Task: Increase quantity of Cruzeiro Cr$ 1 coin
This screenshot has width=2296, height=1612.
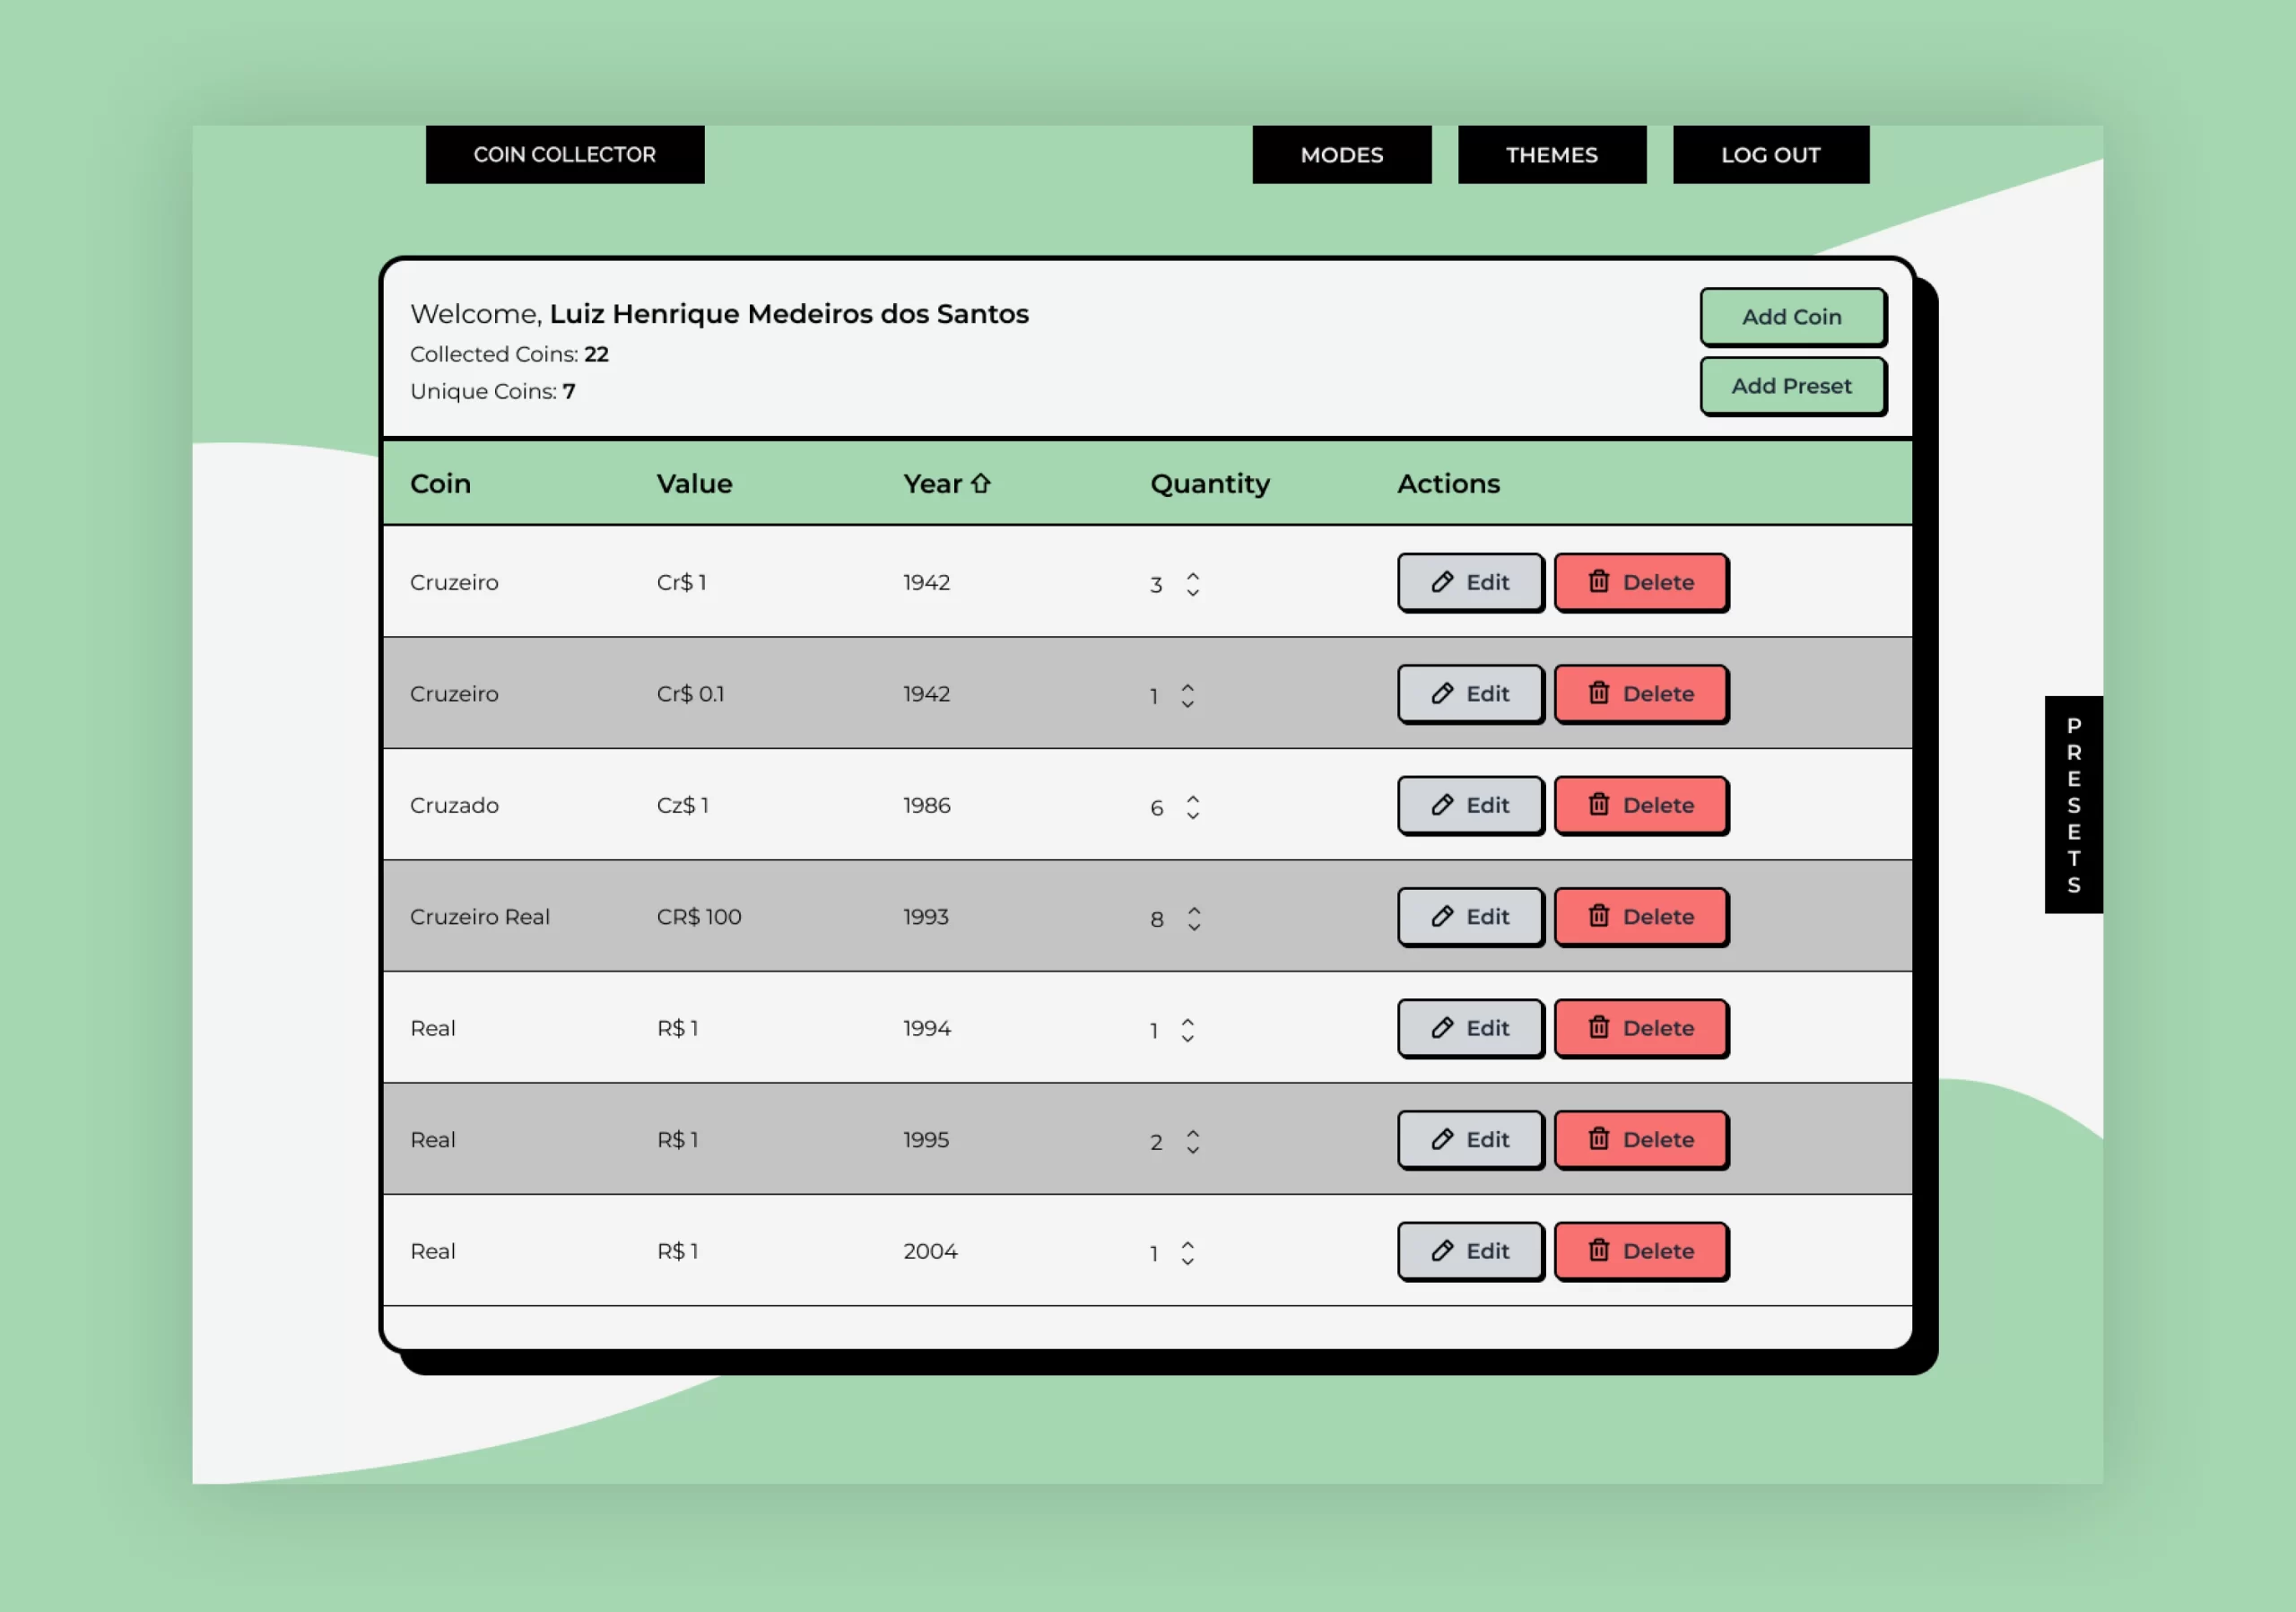Action: [x=1193, y=575]
